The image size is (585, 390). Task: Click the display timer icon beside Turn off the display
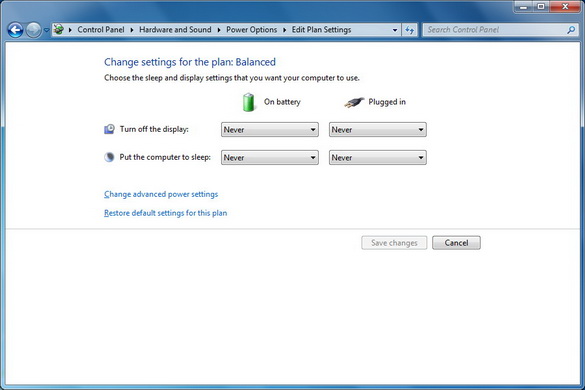109,129
